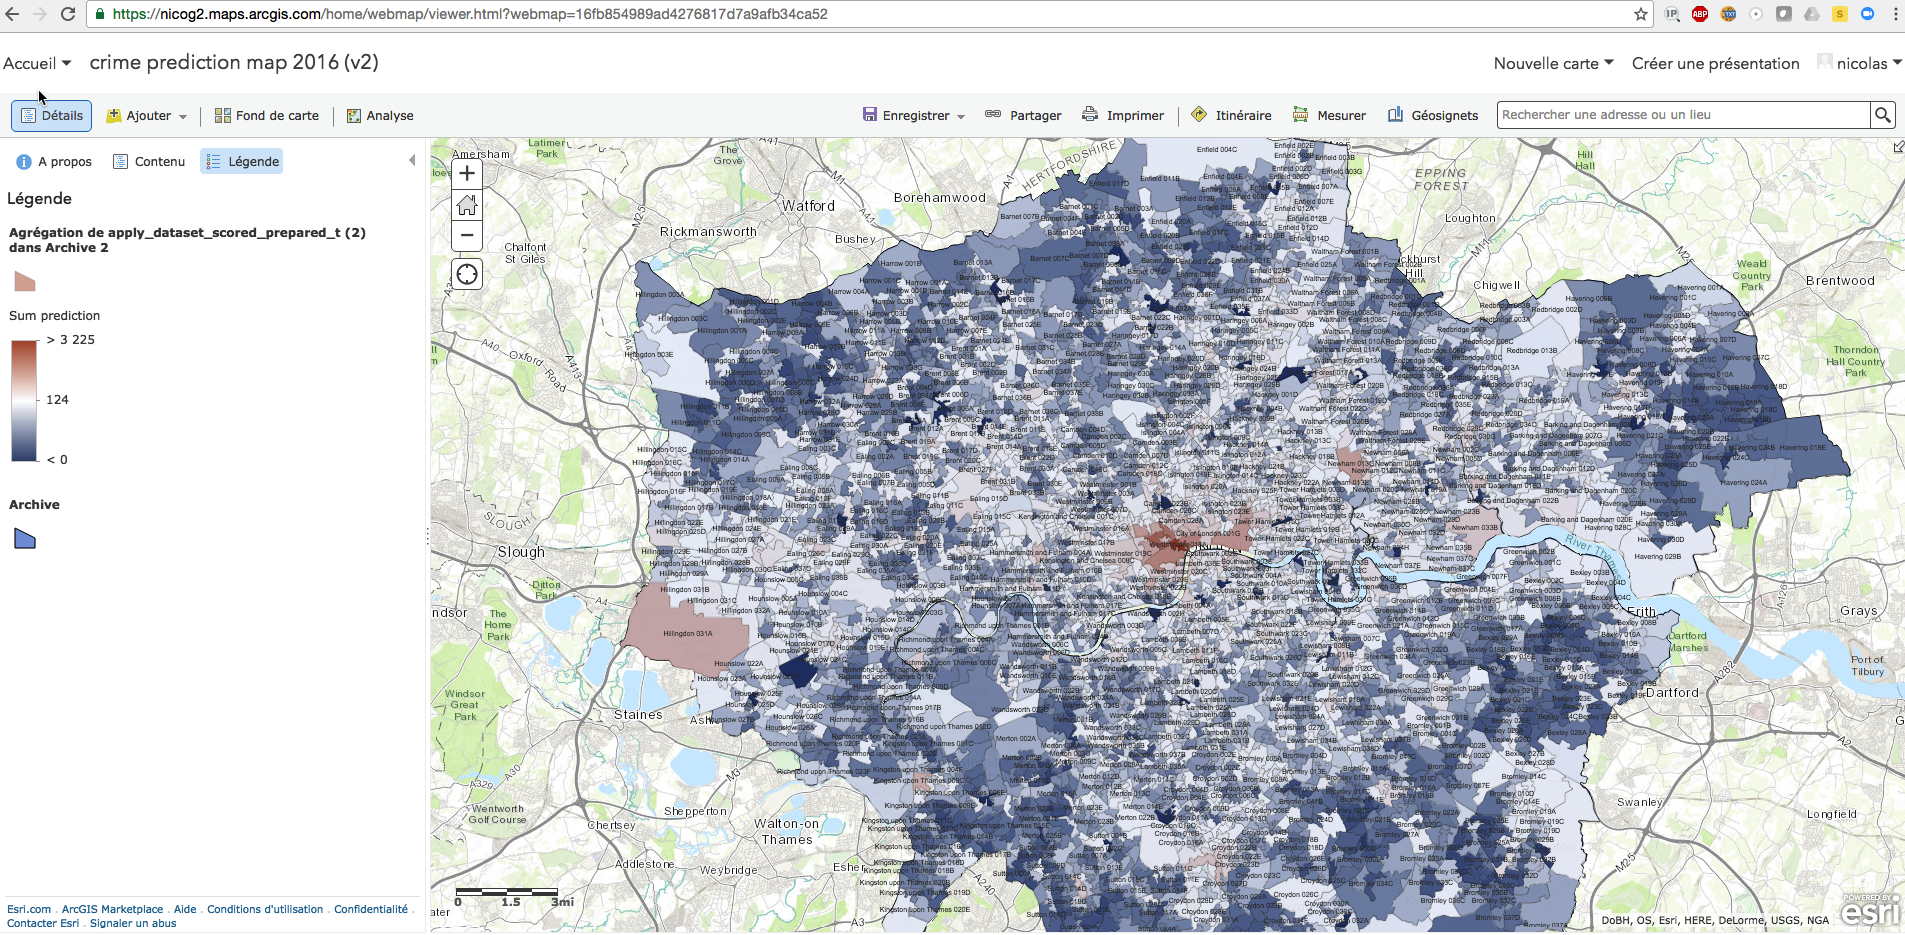Image resolution: width=1905 pixels, height=935 pixels.
Task: Expand the Ajouter dropdown
Action: 146,115
